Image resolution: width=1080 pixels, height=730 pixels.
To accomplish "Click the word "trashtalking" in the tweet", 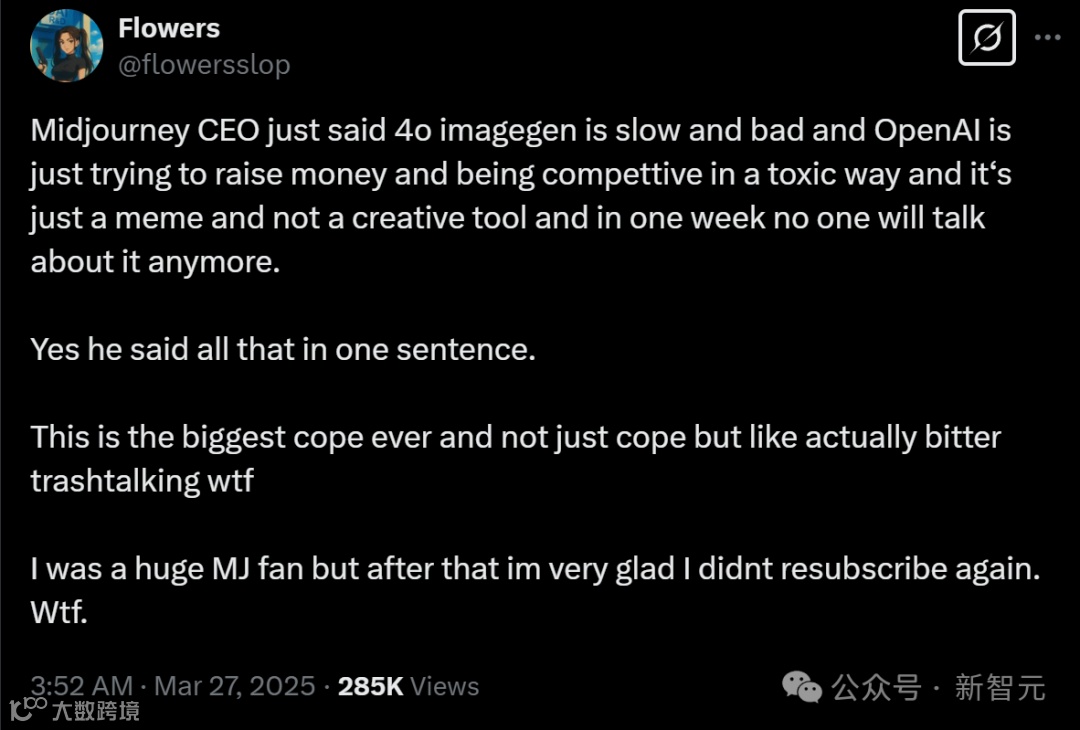I will pyautogui.click(x=116, y=481).
